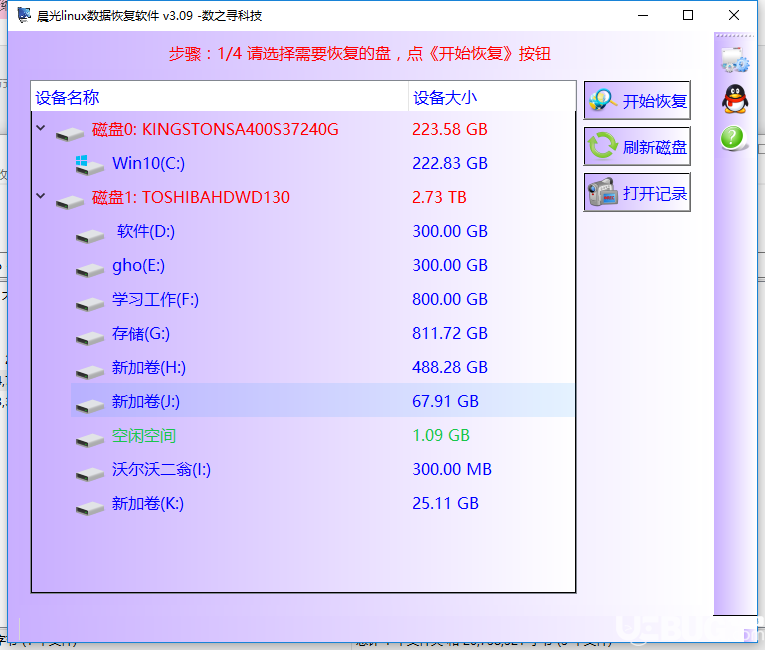Click the 1.09 GB free space size
This screenshot has width=765, height=650.
[441, 435]
